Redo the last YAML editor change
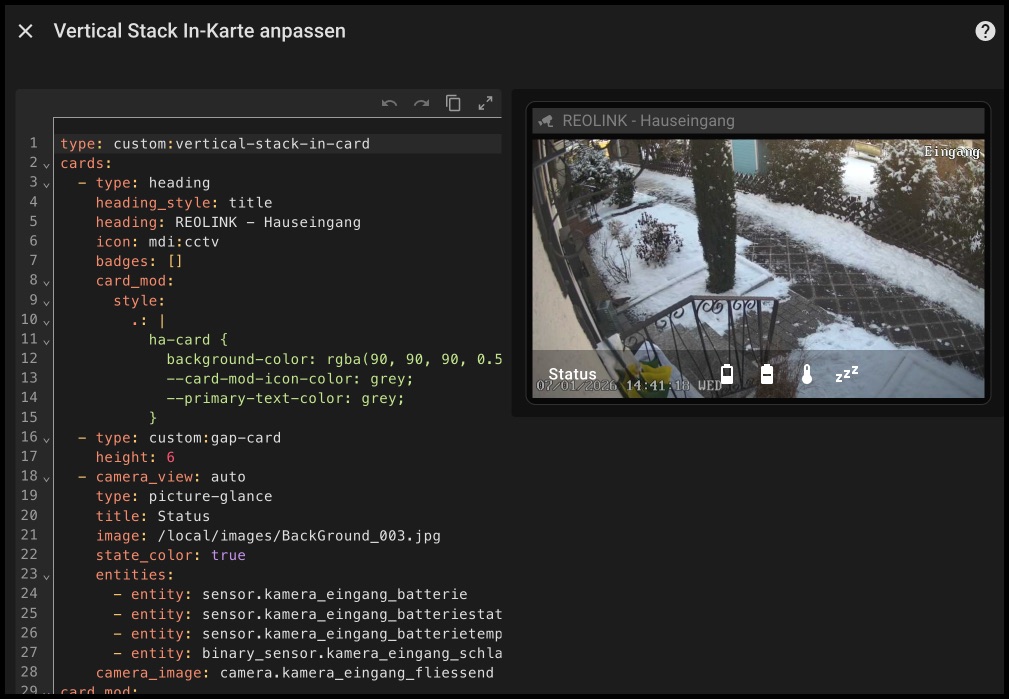 pyautogui.click(x=422, y=103)
